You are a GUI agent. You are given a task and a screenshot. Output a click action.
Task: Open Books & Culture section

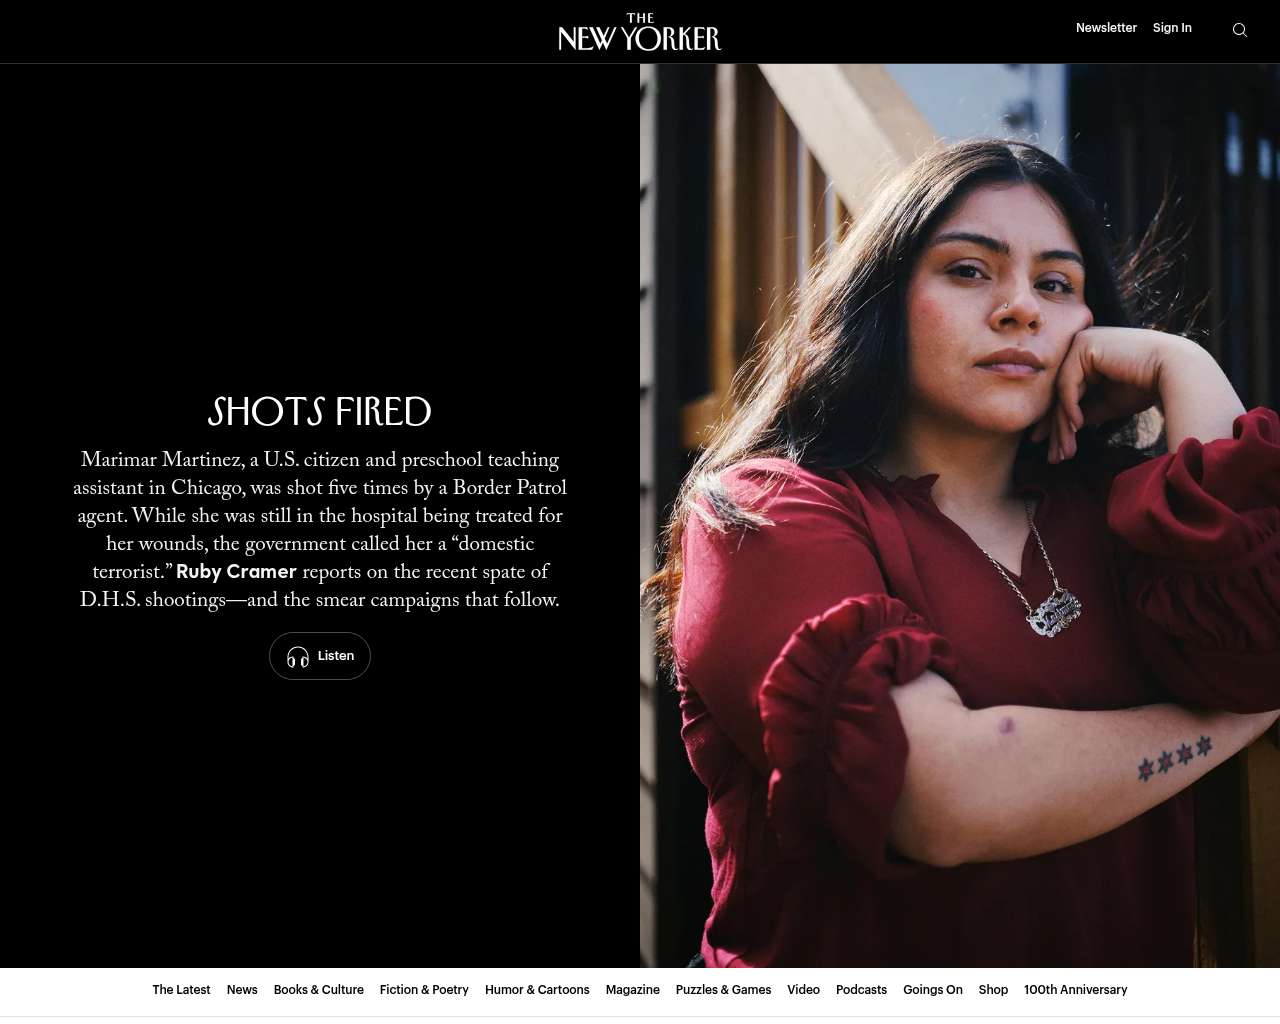pos(319,990)
